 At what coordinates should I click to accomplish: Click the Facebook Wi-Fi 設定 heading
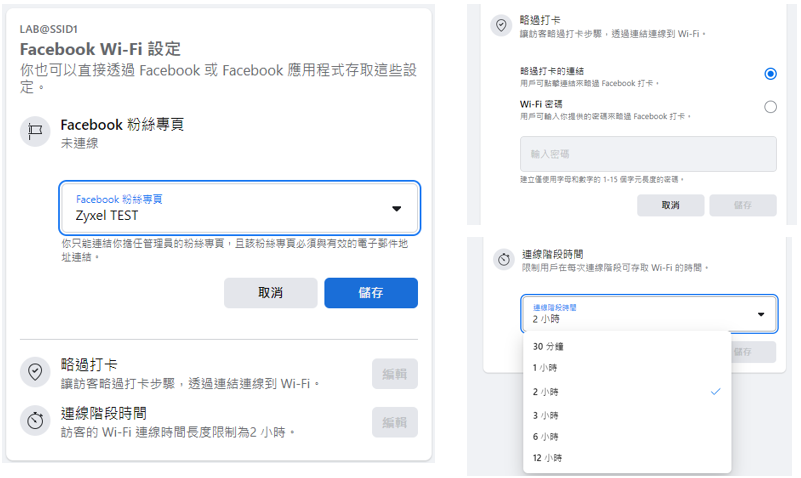[x=100, y=49]
